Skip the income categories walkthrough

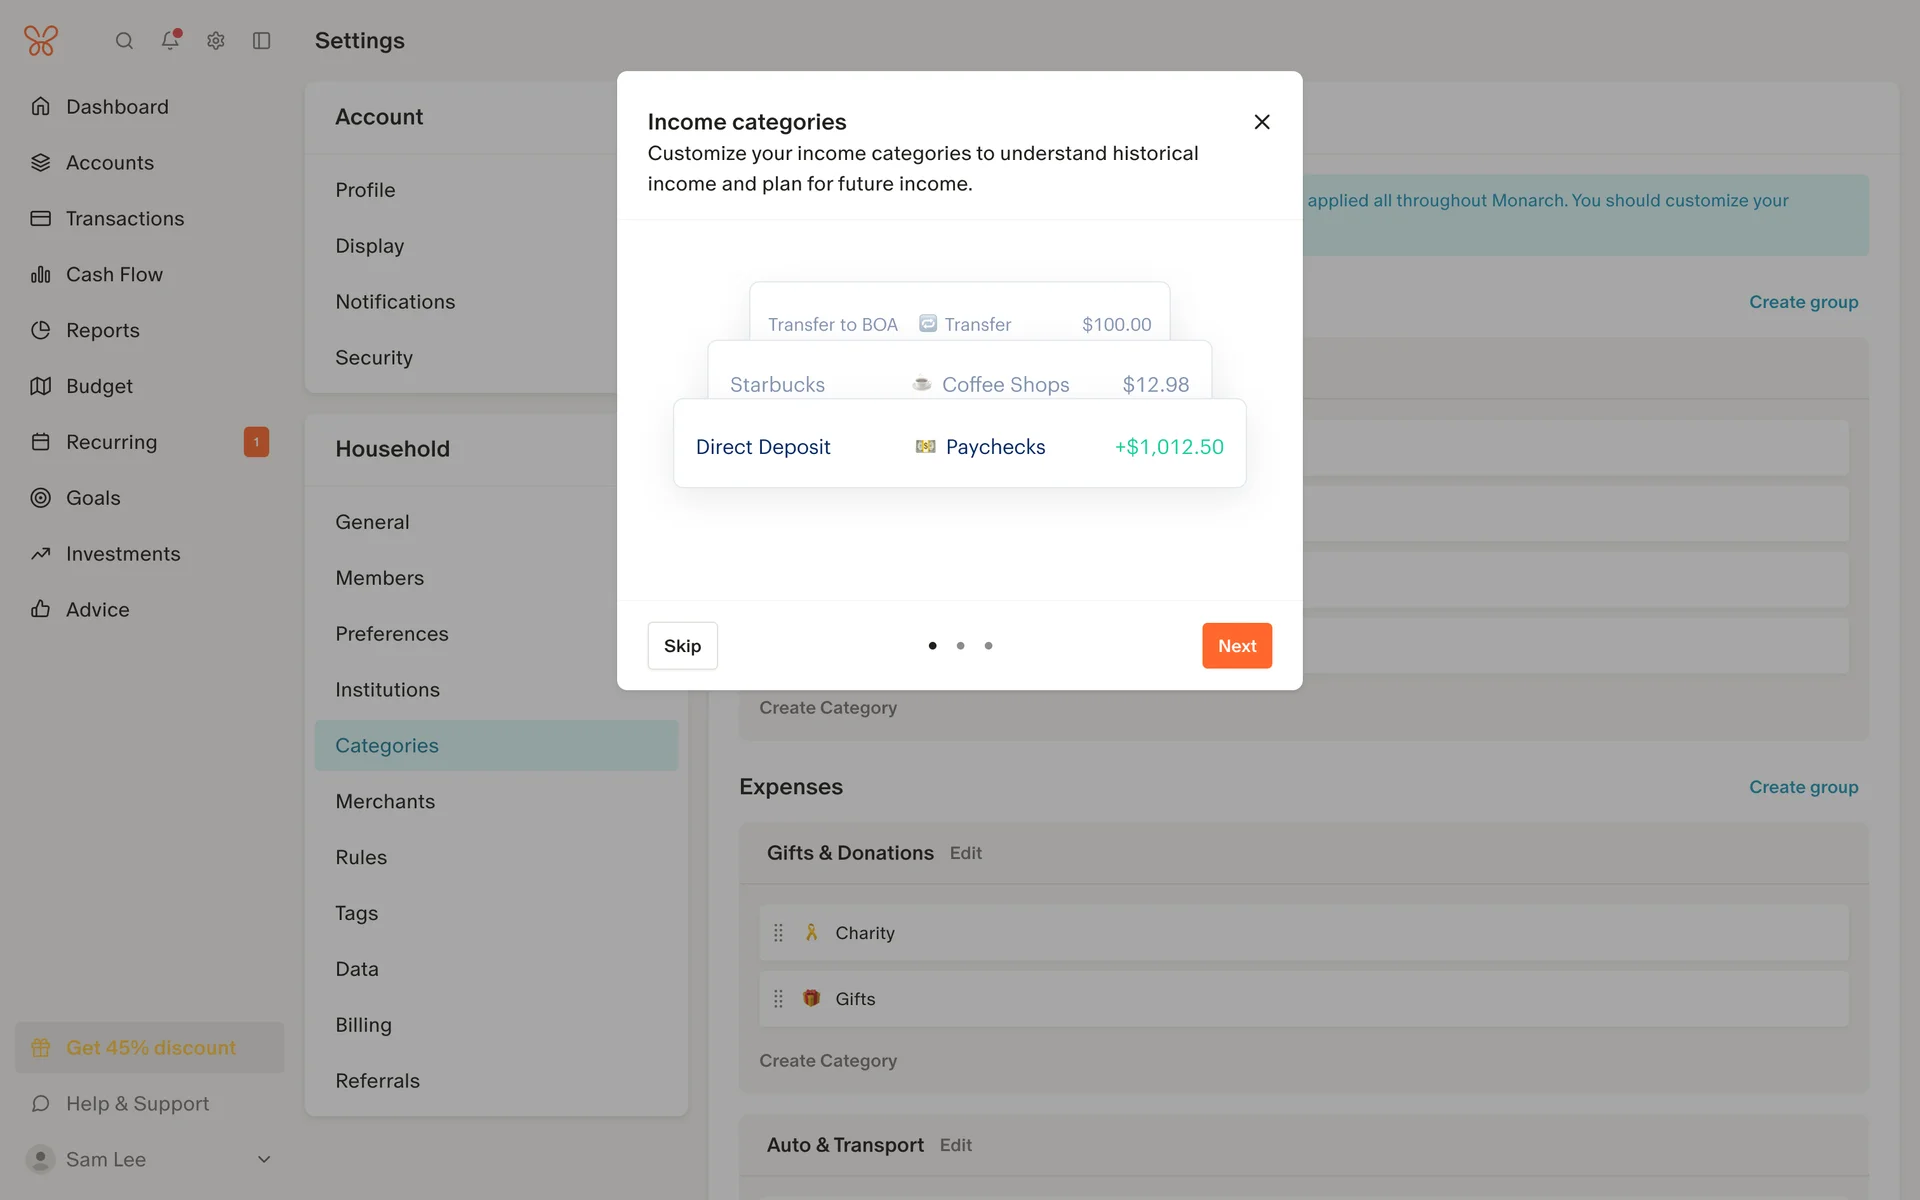click(682, 646)
